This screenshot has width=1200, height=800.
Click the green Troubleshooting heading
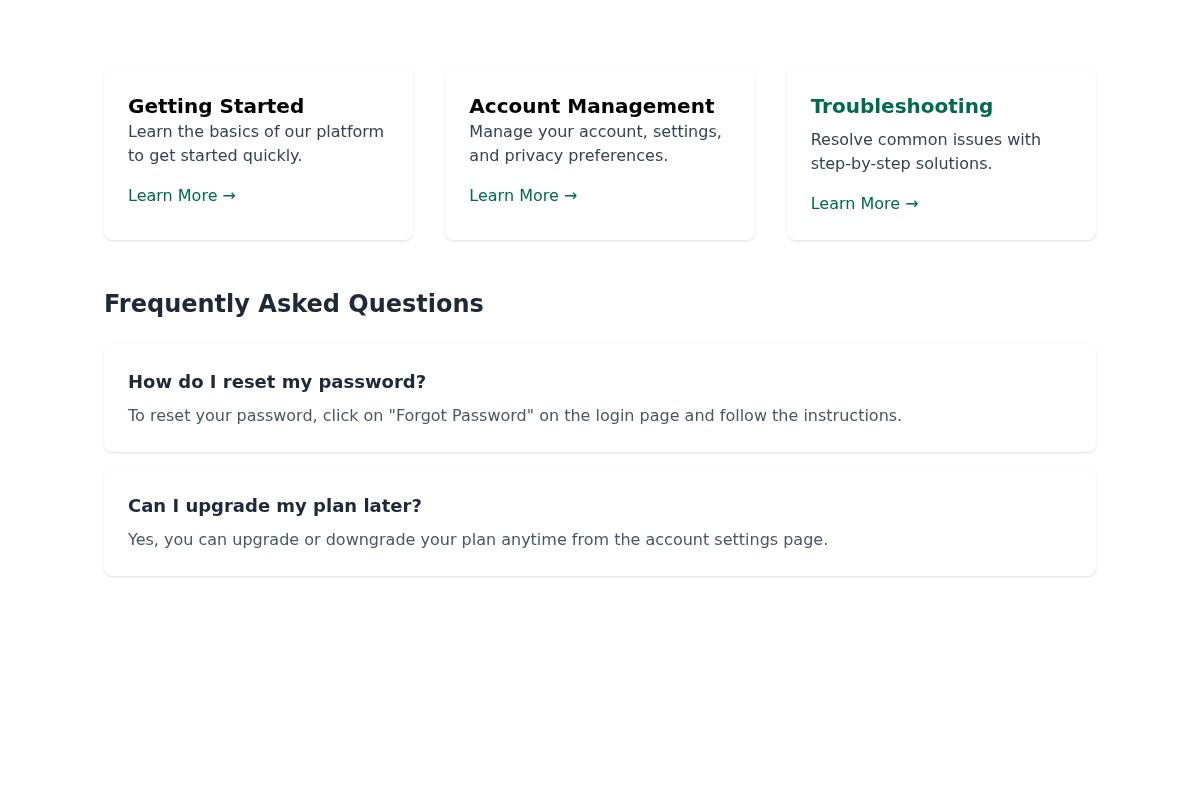(x=901, y=106)
